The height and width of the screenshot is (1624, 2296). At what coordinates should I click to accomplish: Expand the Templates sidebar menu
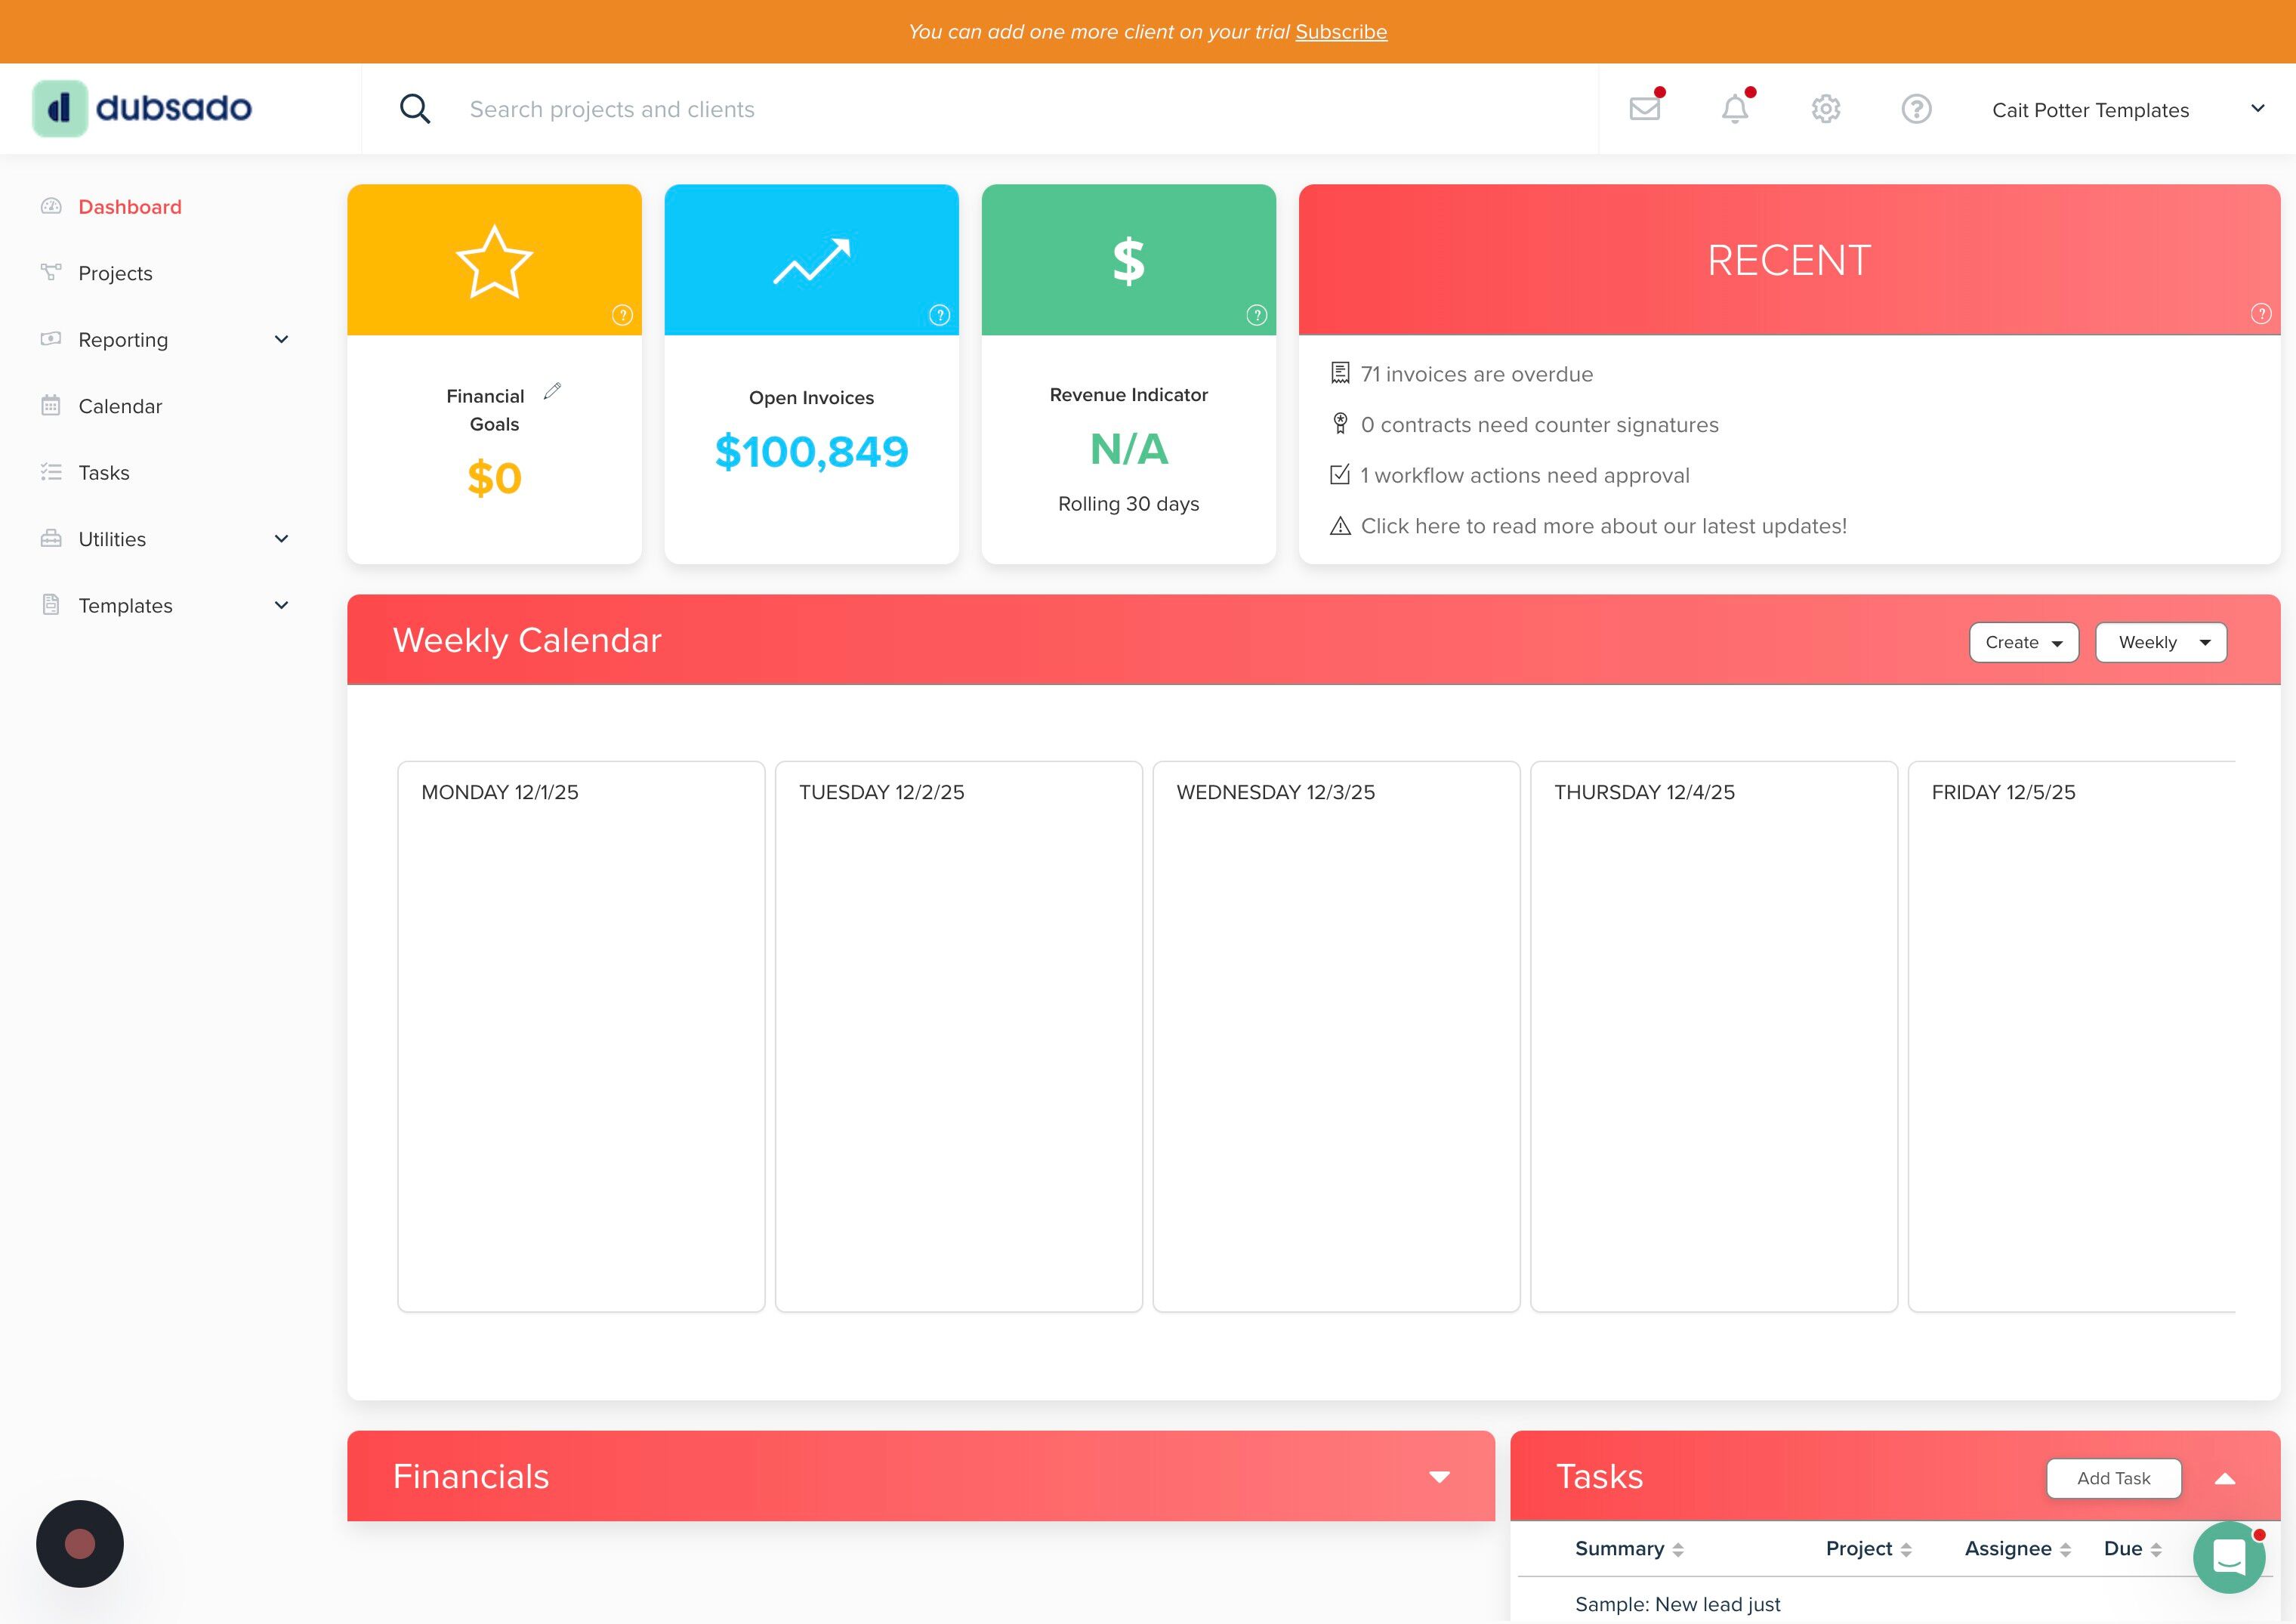pos(281,606)
